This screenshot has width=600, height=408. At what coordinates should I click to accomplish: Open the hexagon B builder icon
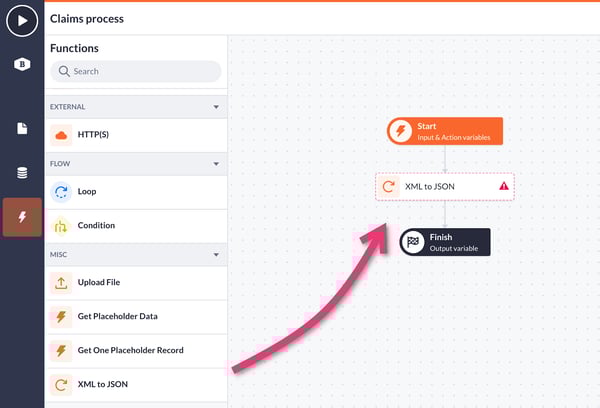[x=22, y=65]
